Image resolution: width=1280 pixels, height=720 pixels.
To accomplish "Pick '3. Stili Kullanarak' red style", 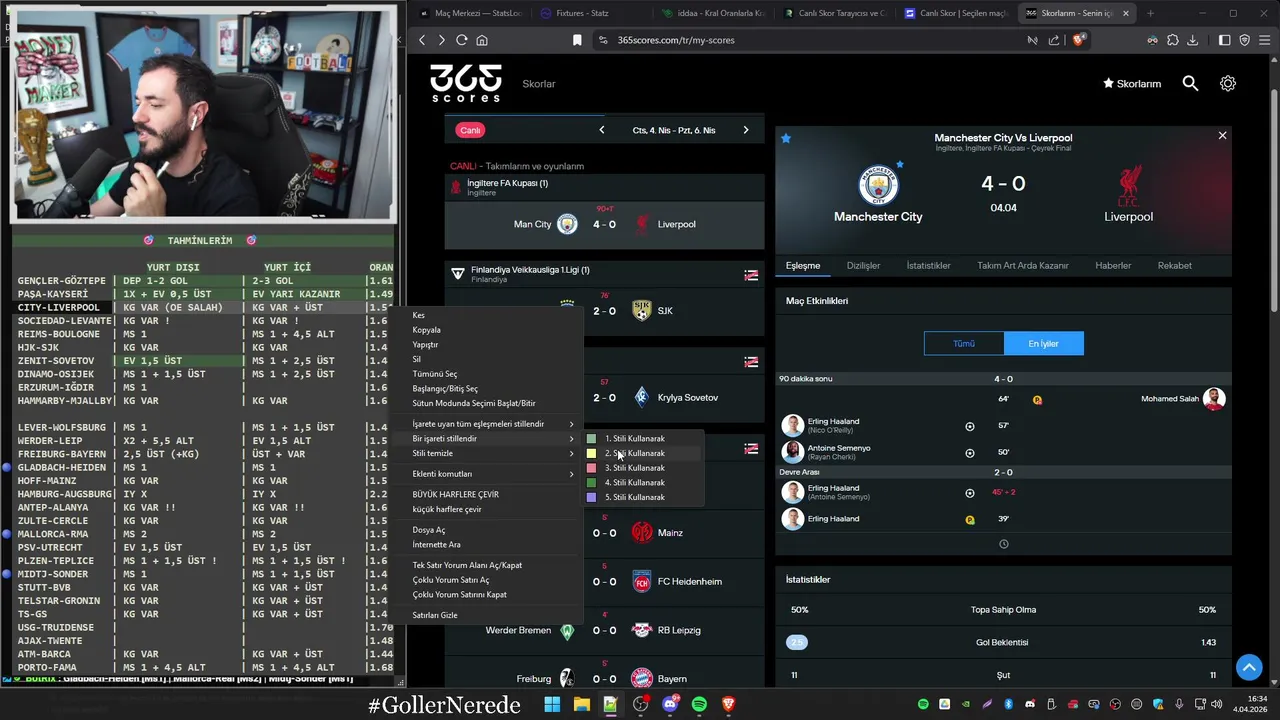I will [643, 468].
